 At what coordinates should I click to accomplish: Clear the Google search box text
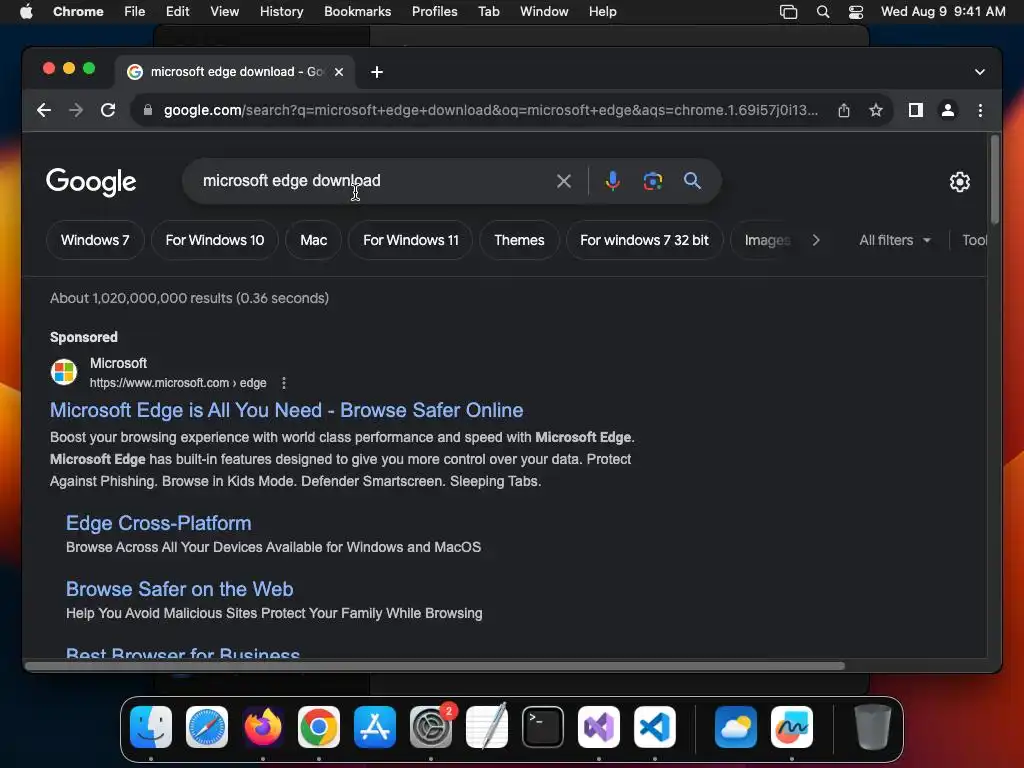(x=564, y=181)
